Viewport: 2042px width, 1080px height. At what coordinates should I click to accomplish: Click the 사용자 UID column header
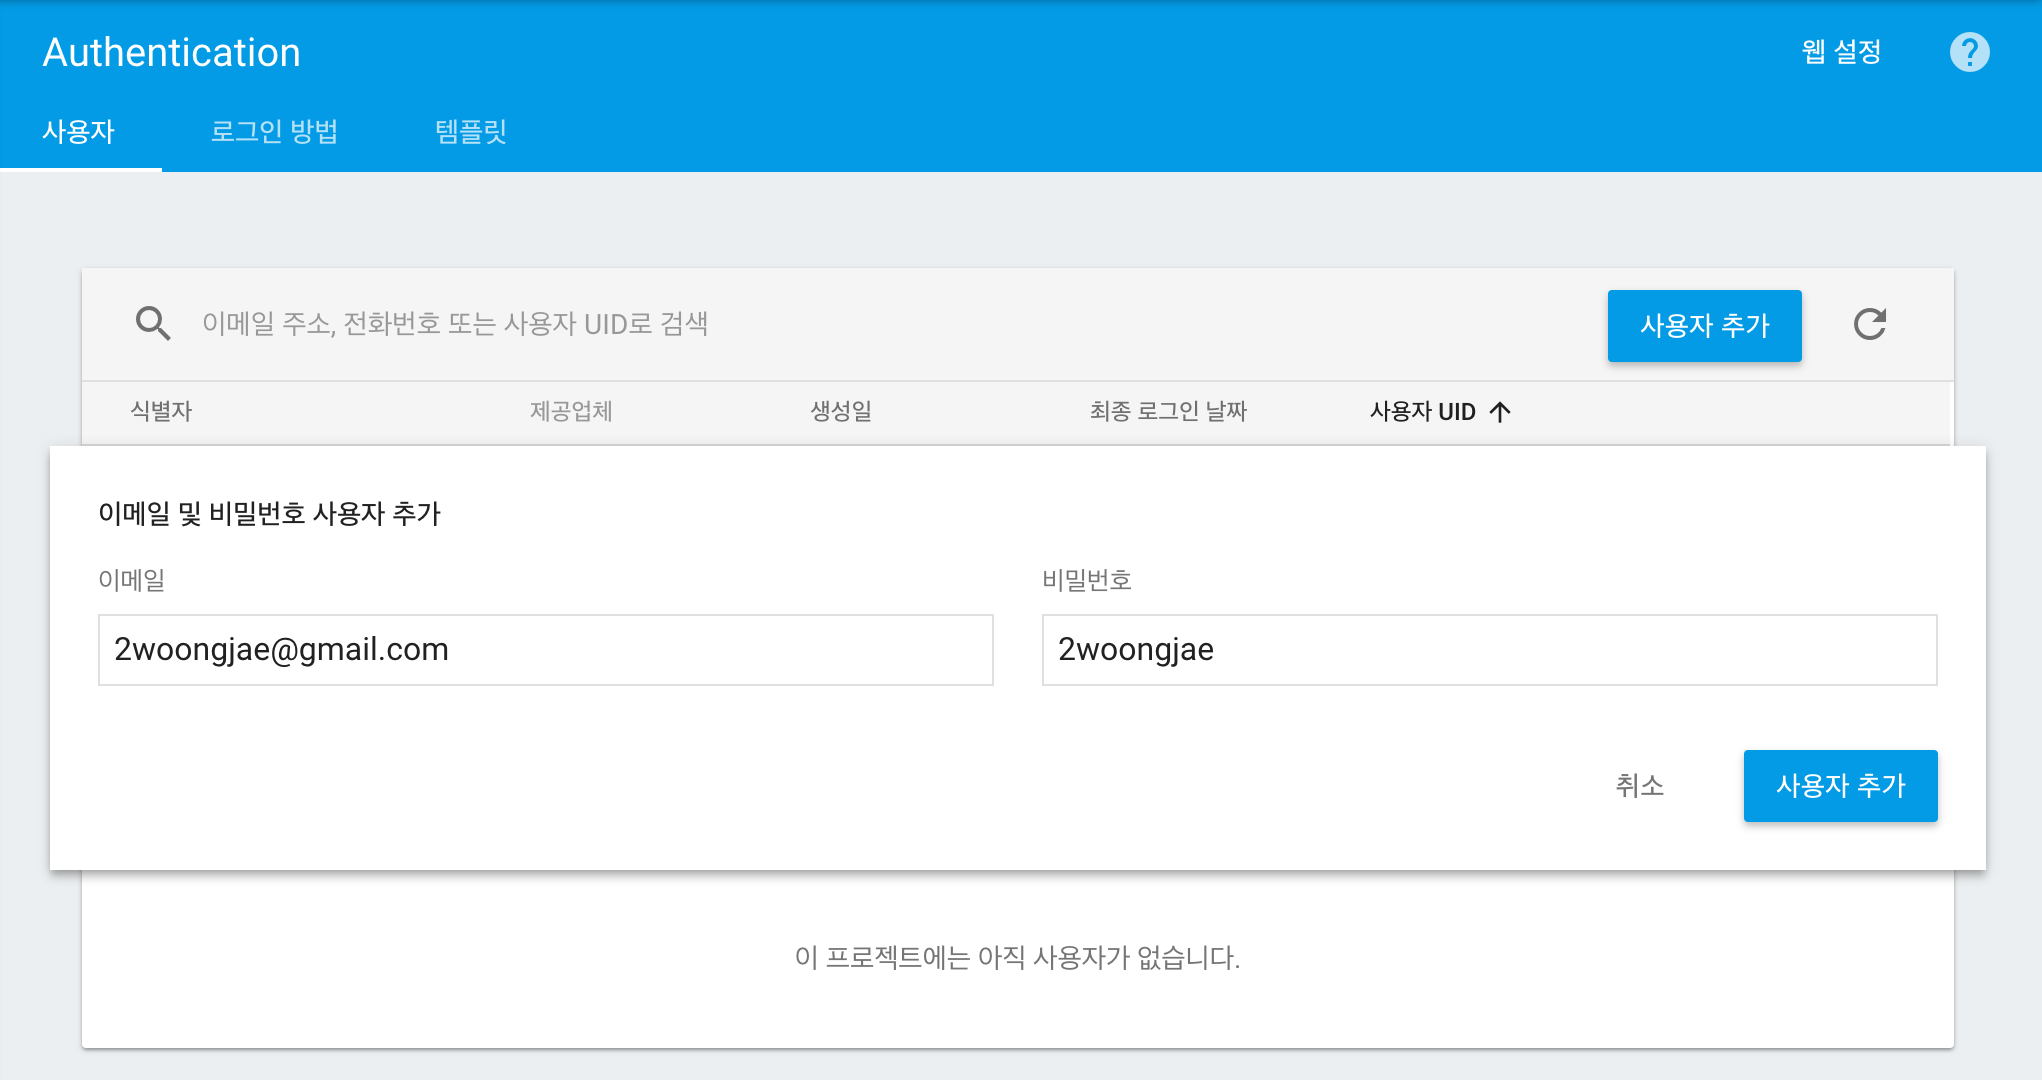pyautogui.click(x=1422, y=412)
